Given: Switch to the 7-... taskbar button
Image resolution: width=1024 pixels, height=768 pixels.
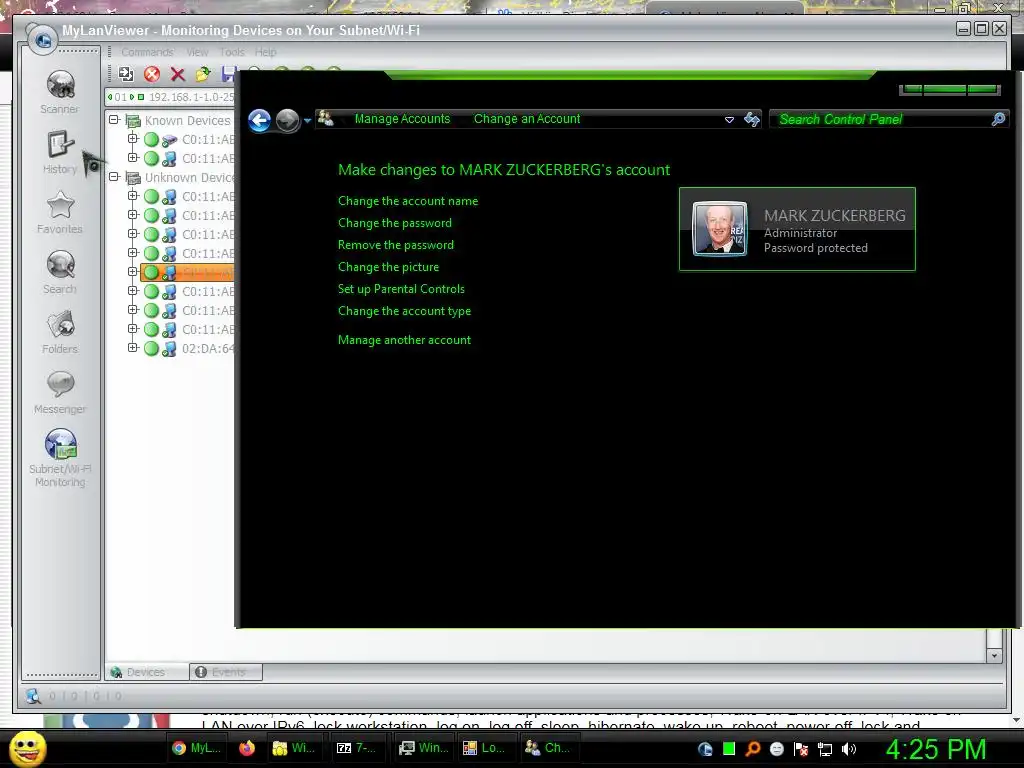Looking at the screenshot, I should point(356,748).
